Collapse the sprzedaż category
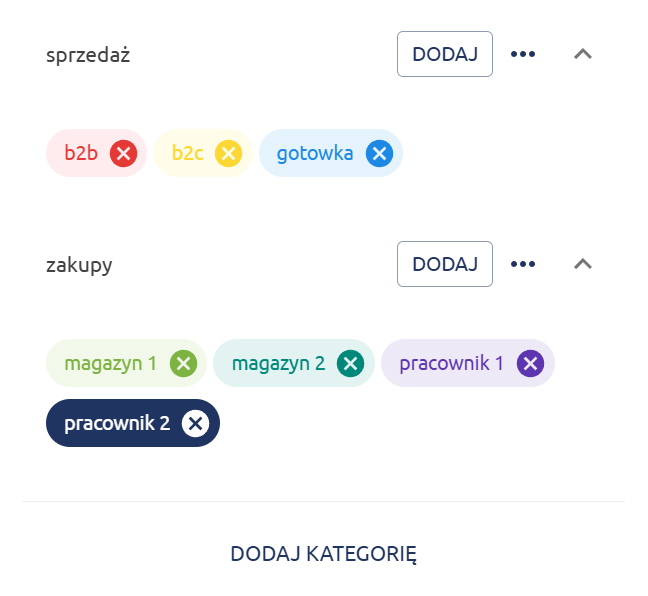This screenshot has width=648, height=596. pyautogui.click(x=583, y=54)
